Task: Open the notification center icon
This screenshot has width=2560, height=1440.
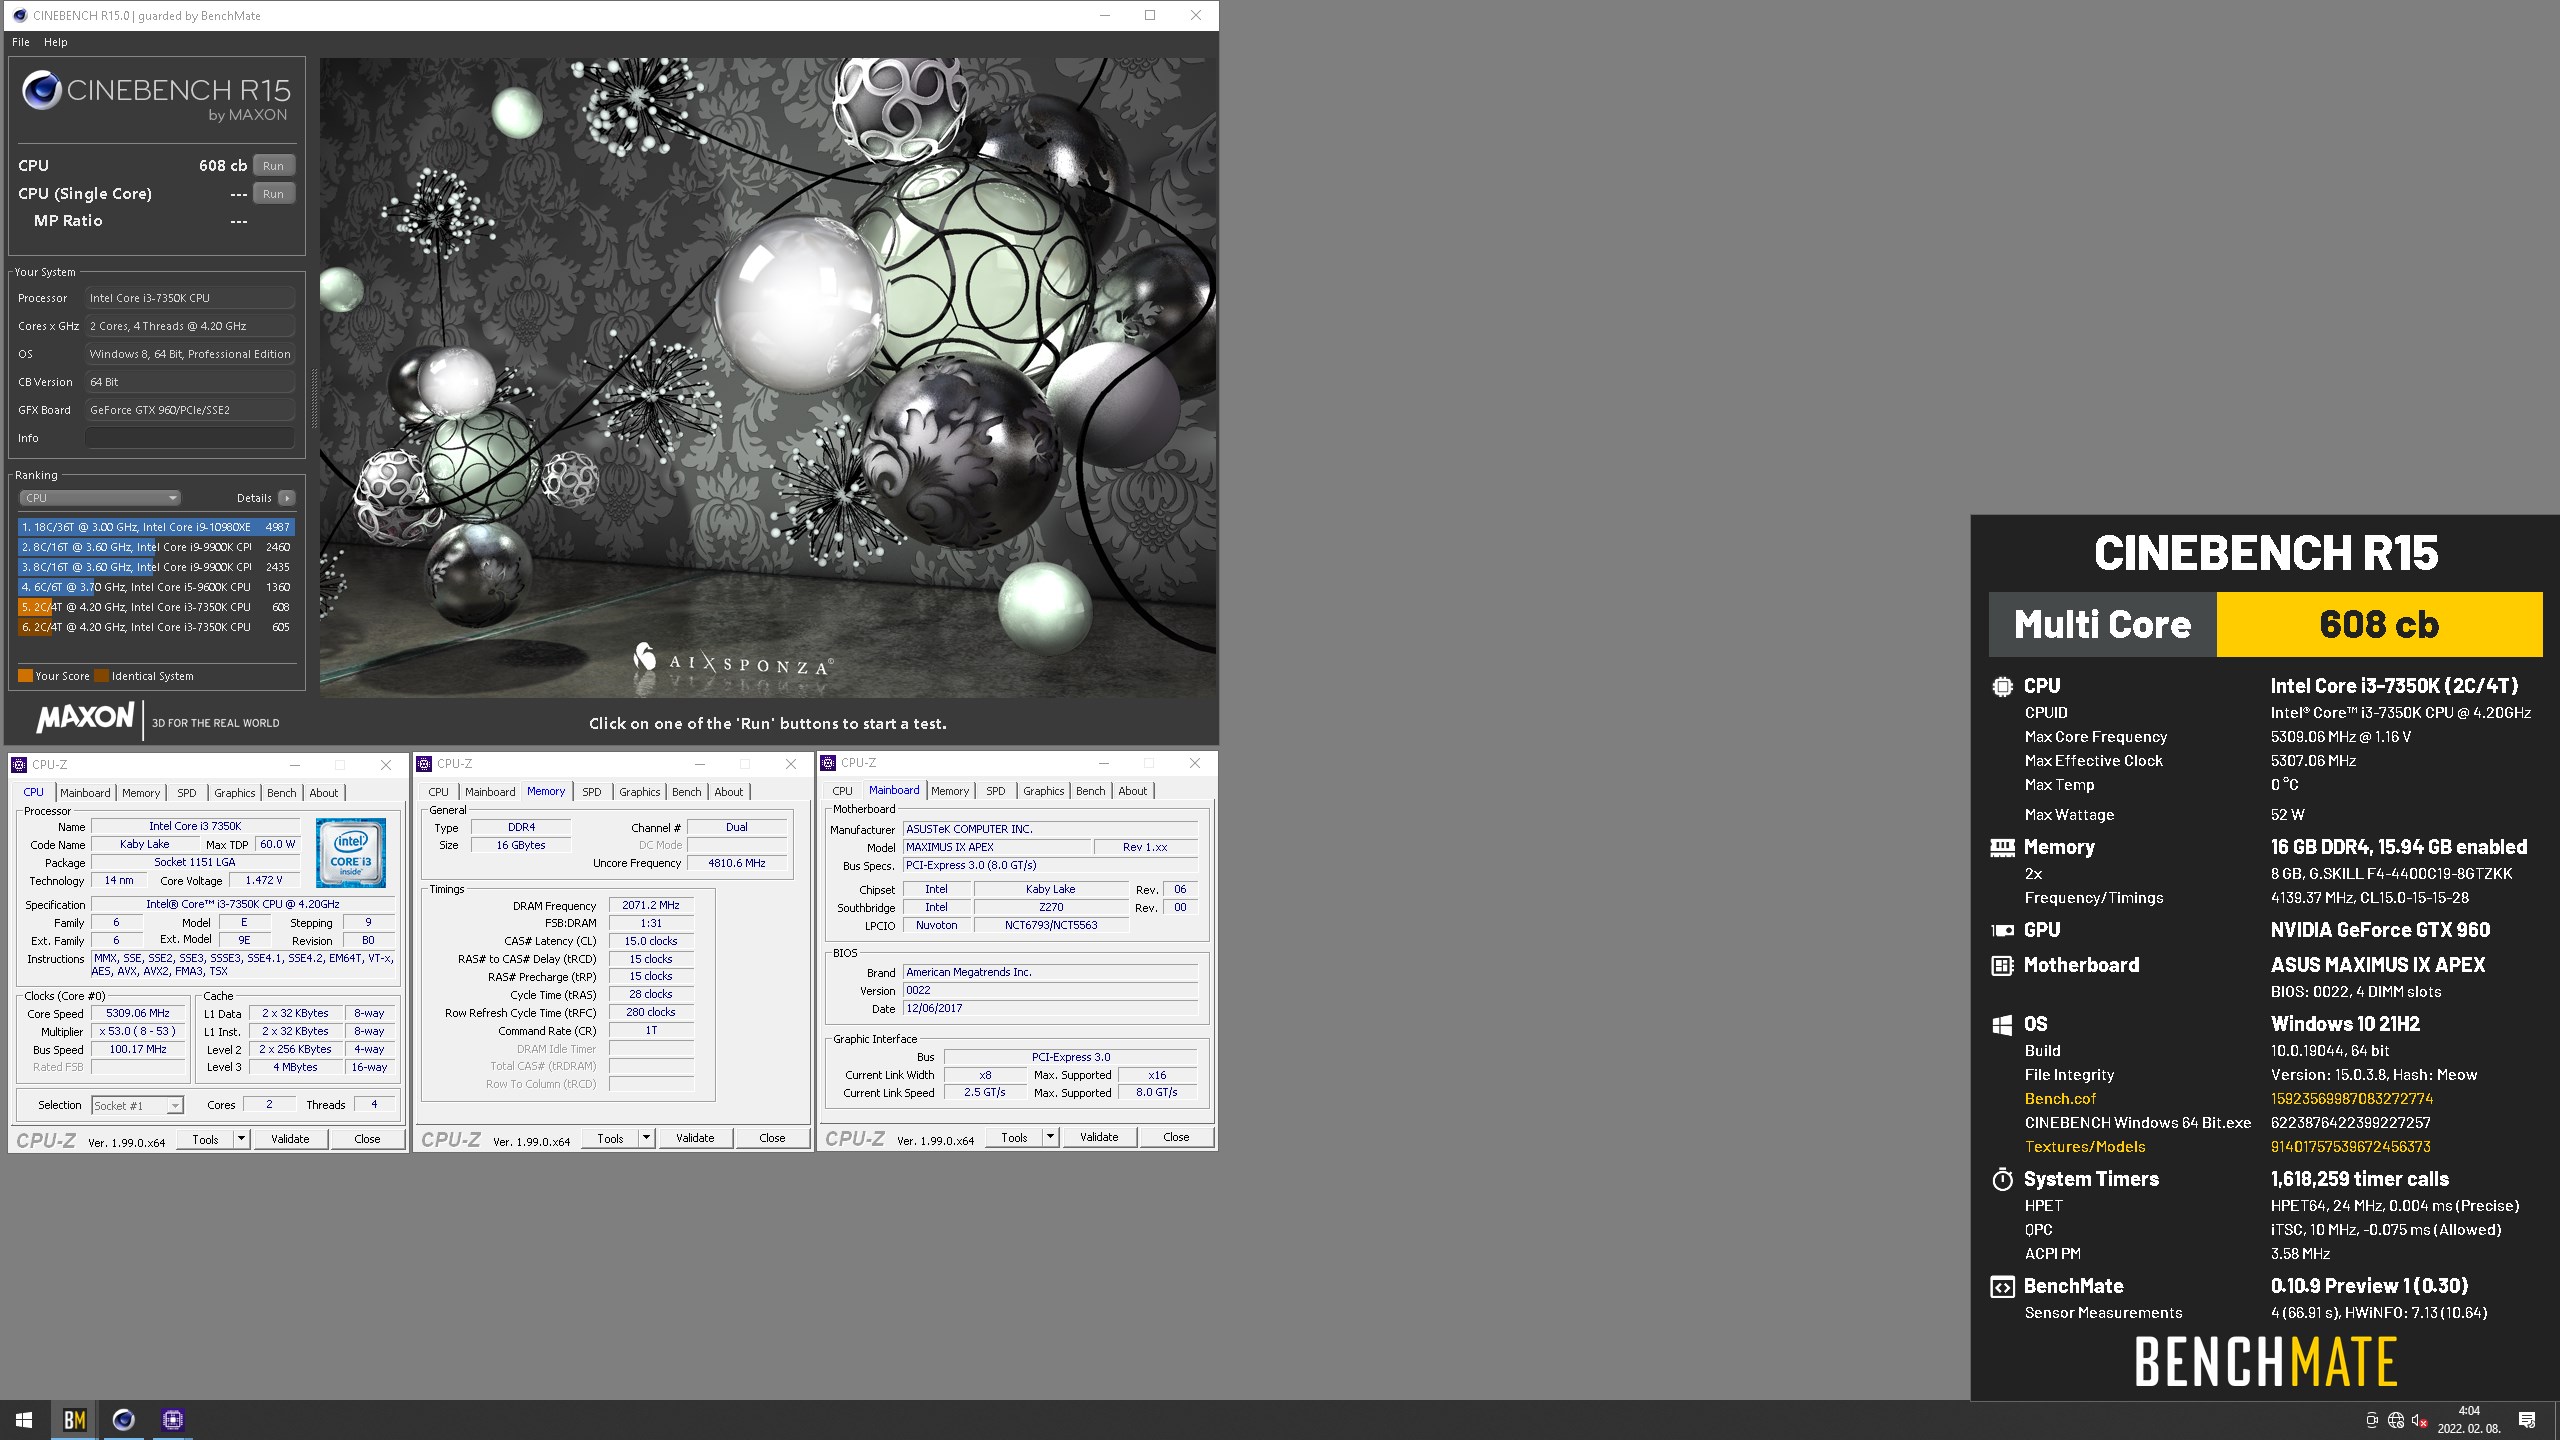Action: 2527,1420
